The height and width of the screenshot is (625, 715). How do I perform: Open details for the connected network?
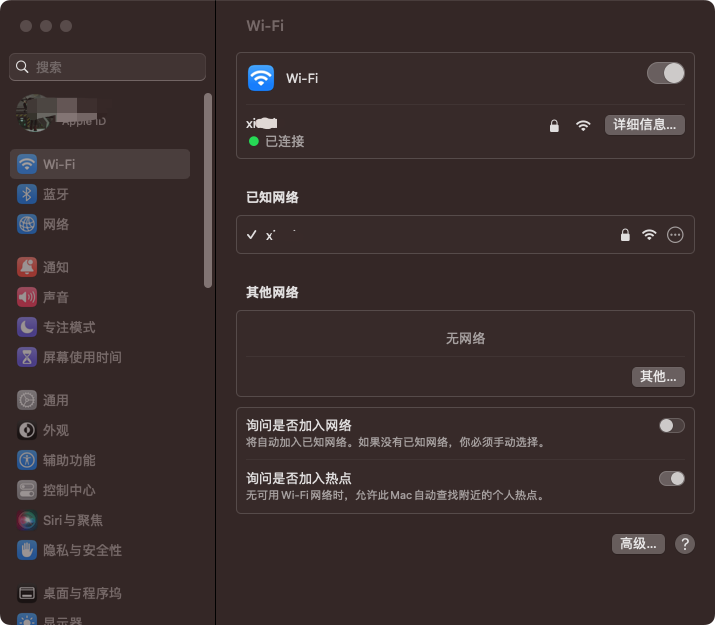(645, 125)
